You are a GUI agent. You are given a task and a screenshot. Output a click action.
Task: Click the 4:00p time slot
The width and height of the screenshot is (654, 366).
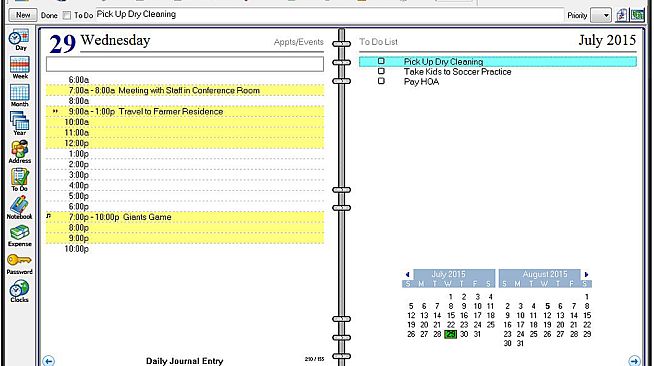pyautogui.click(x=185, y=186)
